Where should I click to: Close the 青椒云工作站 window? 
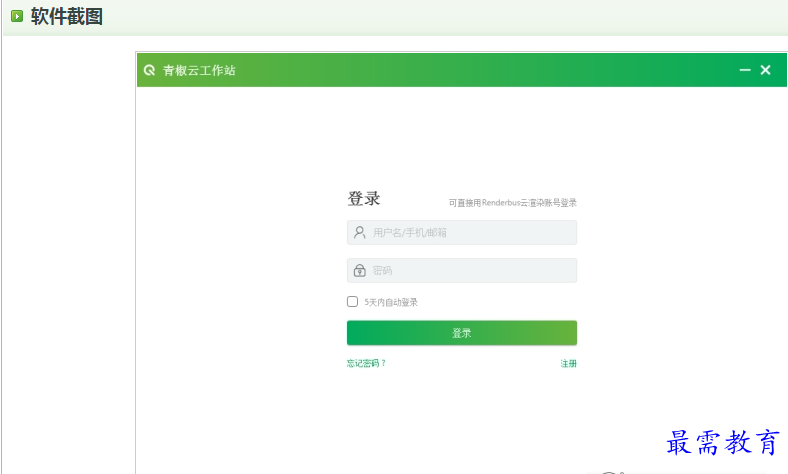tap(765, 70)
